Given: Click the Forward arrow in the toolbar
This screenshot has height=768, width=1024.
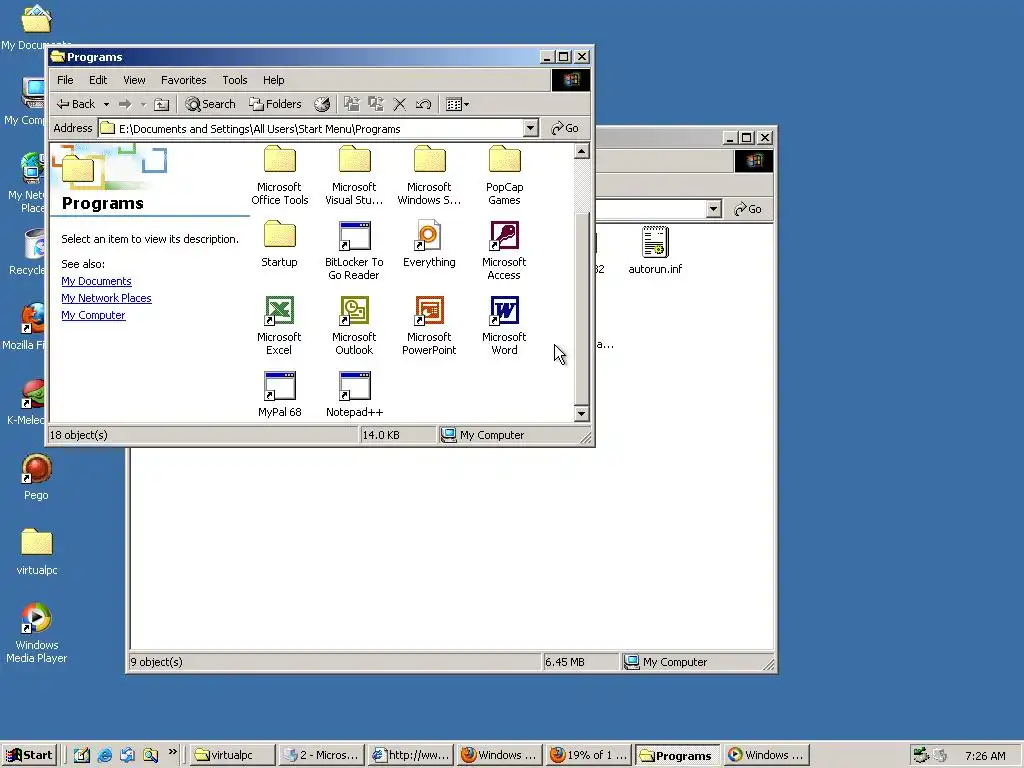Looking at the screenshot, I should [x=125, y=104].
